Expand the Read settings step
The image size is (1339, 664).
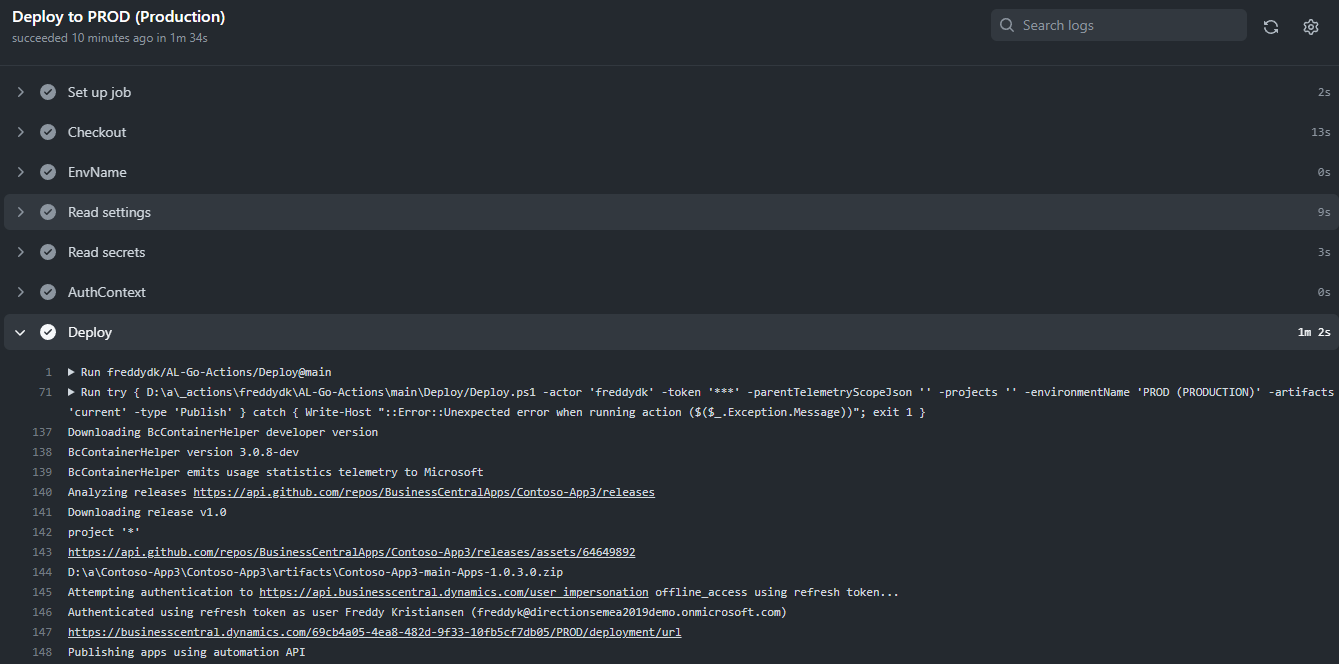(x=19, y=211)
